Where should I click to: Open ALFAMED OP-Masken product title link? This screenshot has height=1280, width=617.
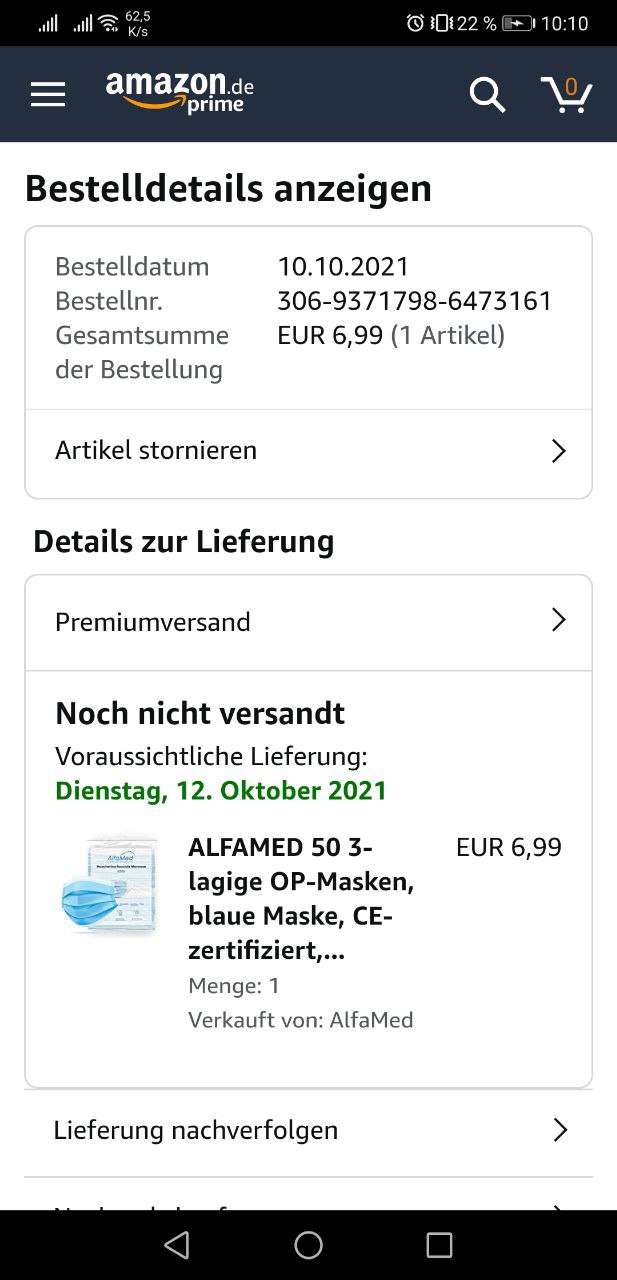pos(300,899)
